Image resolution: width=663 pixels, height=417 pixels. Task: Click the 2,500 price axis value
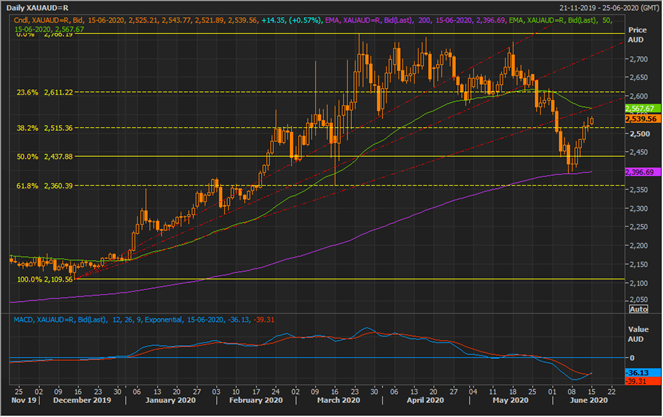point(639,134)
